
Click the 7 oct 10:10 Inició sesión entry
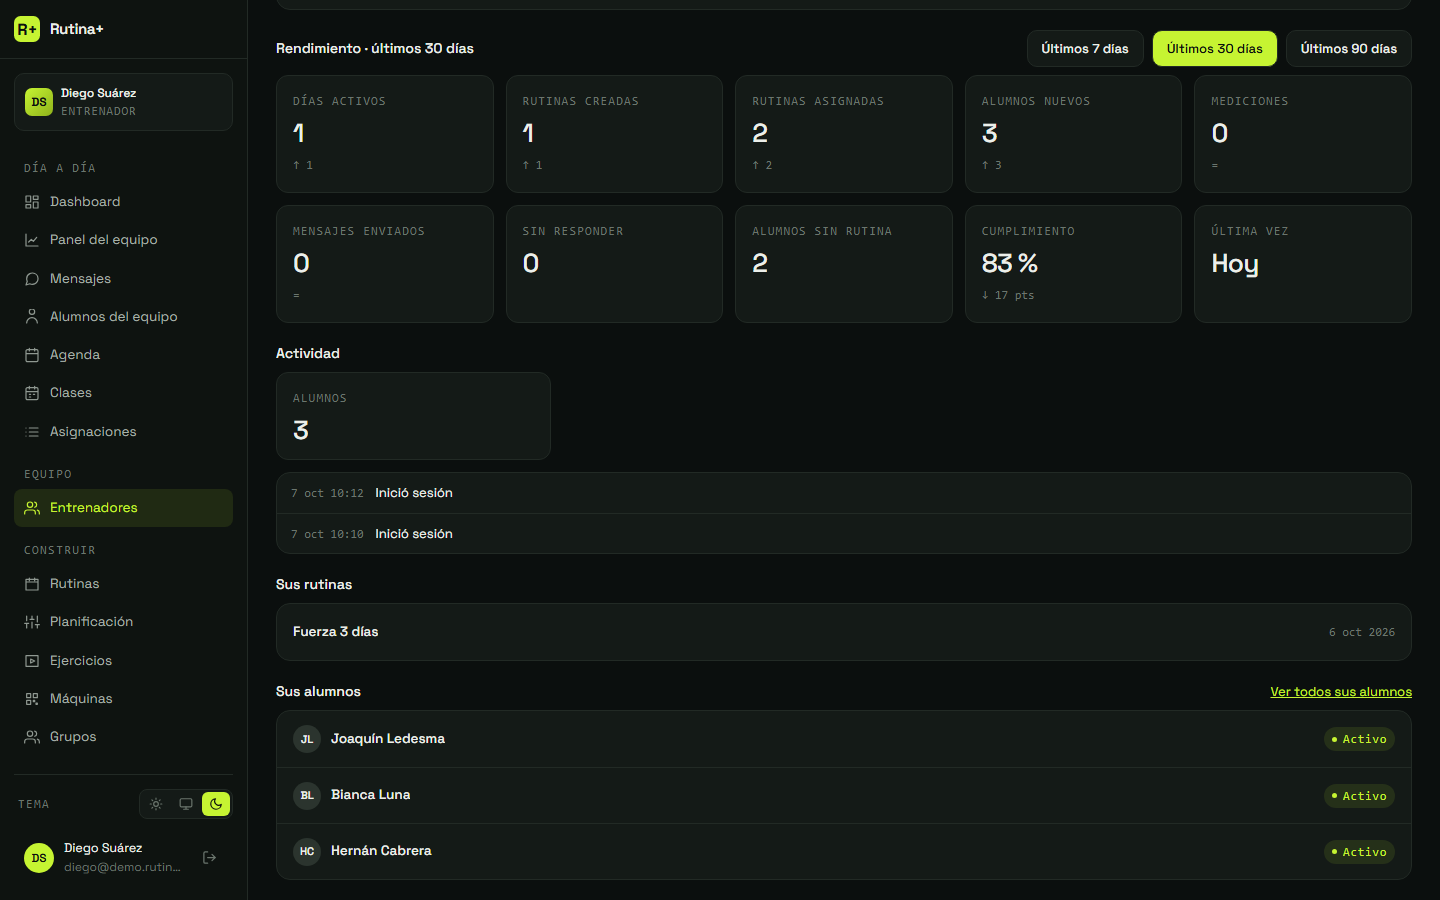tap(844, 534)
